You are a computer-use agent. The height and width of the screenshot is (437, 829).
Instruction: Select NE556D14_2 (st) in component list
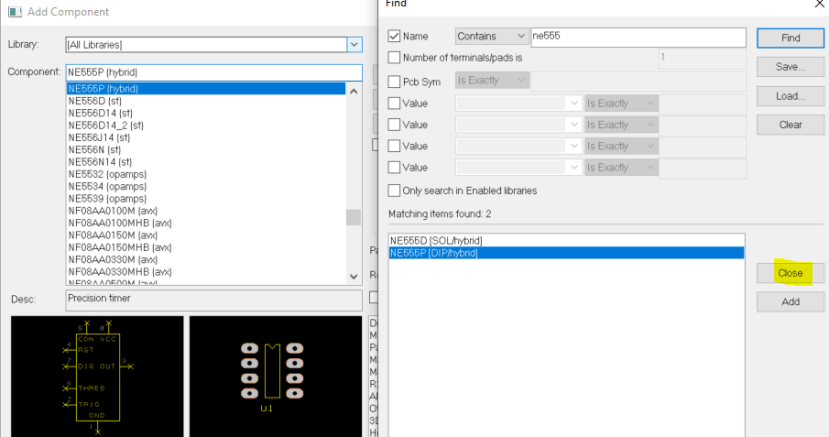[x=206, y=125]
